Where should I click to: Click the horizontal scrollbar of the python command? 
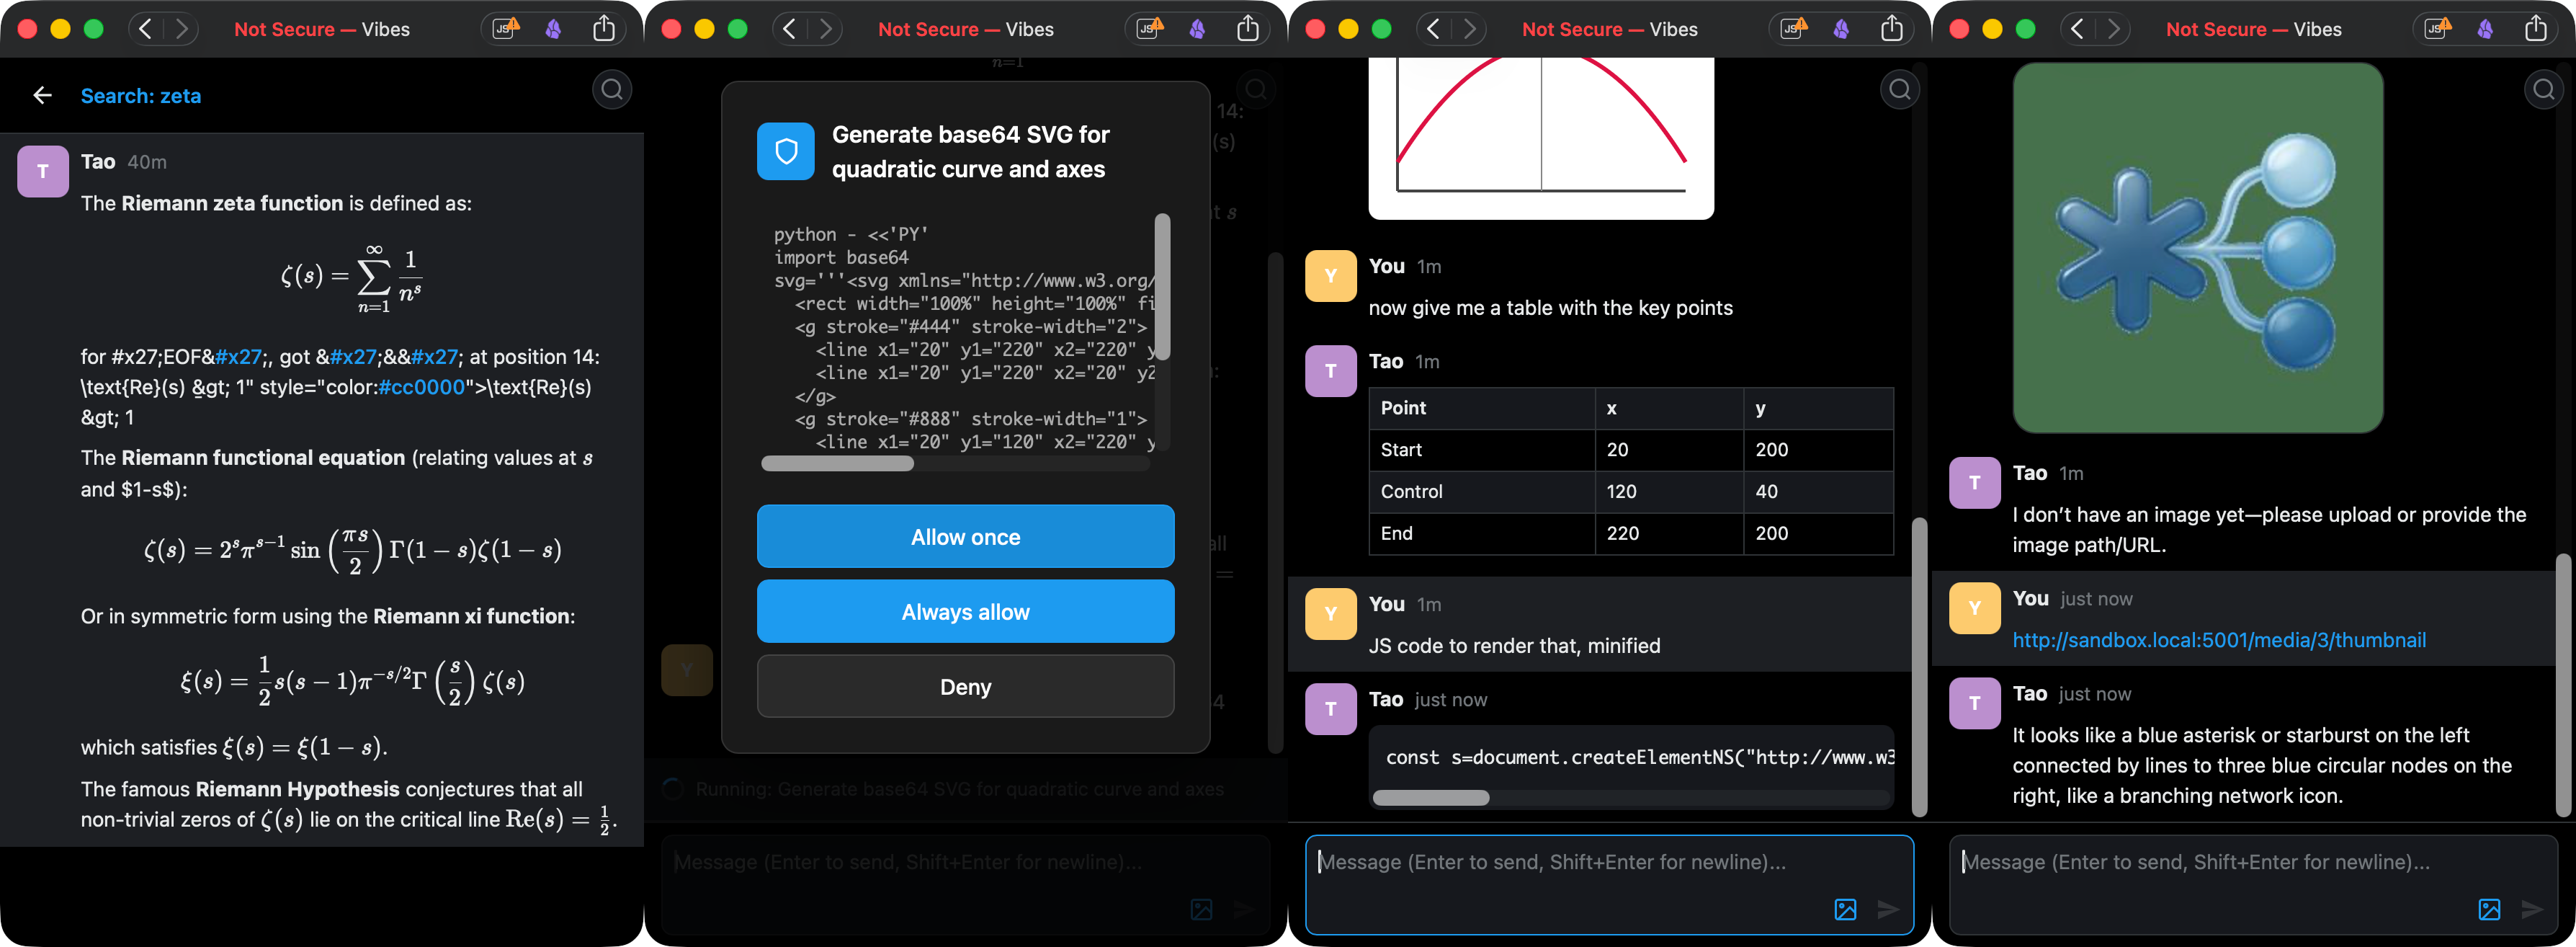[837, 464]
